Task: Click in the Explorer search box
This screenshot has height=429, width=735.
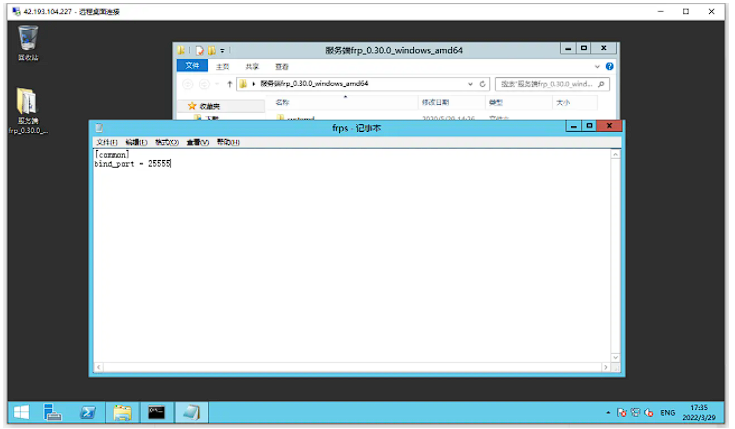Action: click(545, 84)
